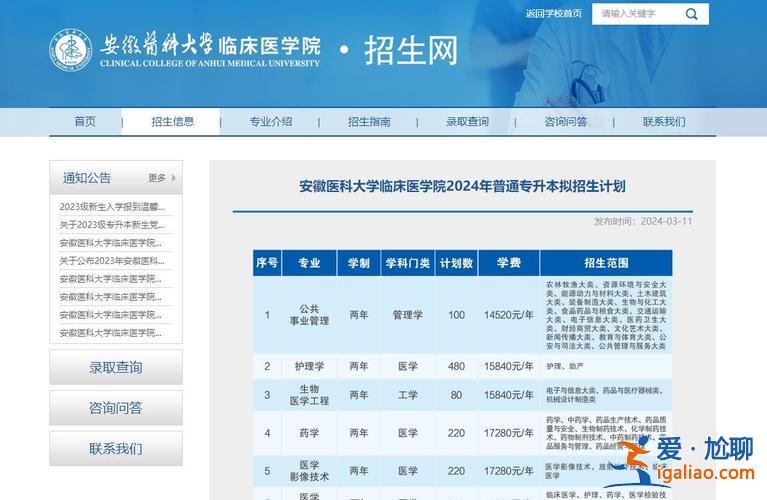Open 专业介绍 navigation tab
Image resolution: width=767 pixels, height=500 pixels.
click(x=271, y=121)
